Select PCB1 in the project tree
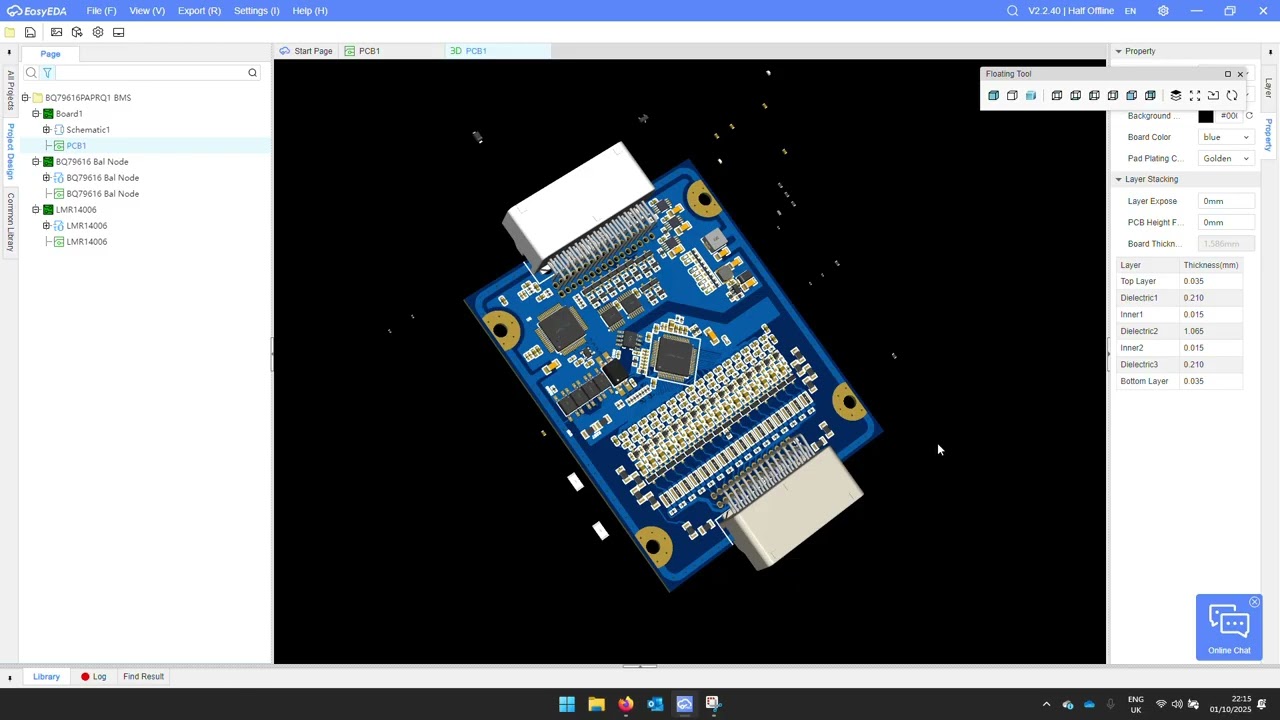Image resolution: width=1280 pixels, height=720 pixels. [x=76, y=146]
